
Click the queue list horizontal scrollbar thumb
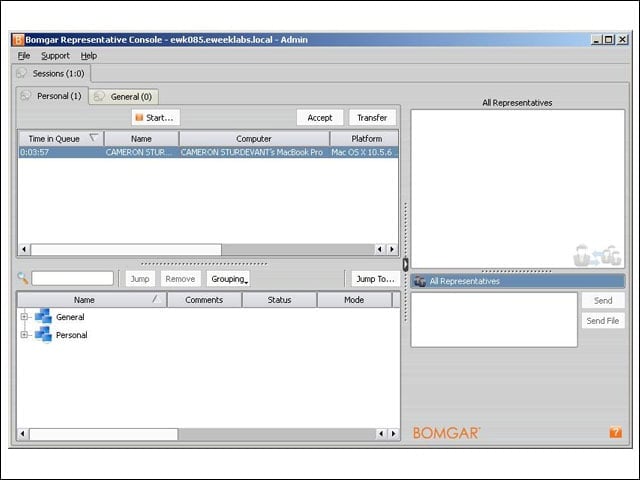[126, 249]
